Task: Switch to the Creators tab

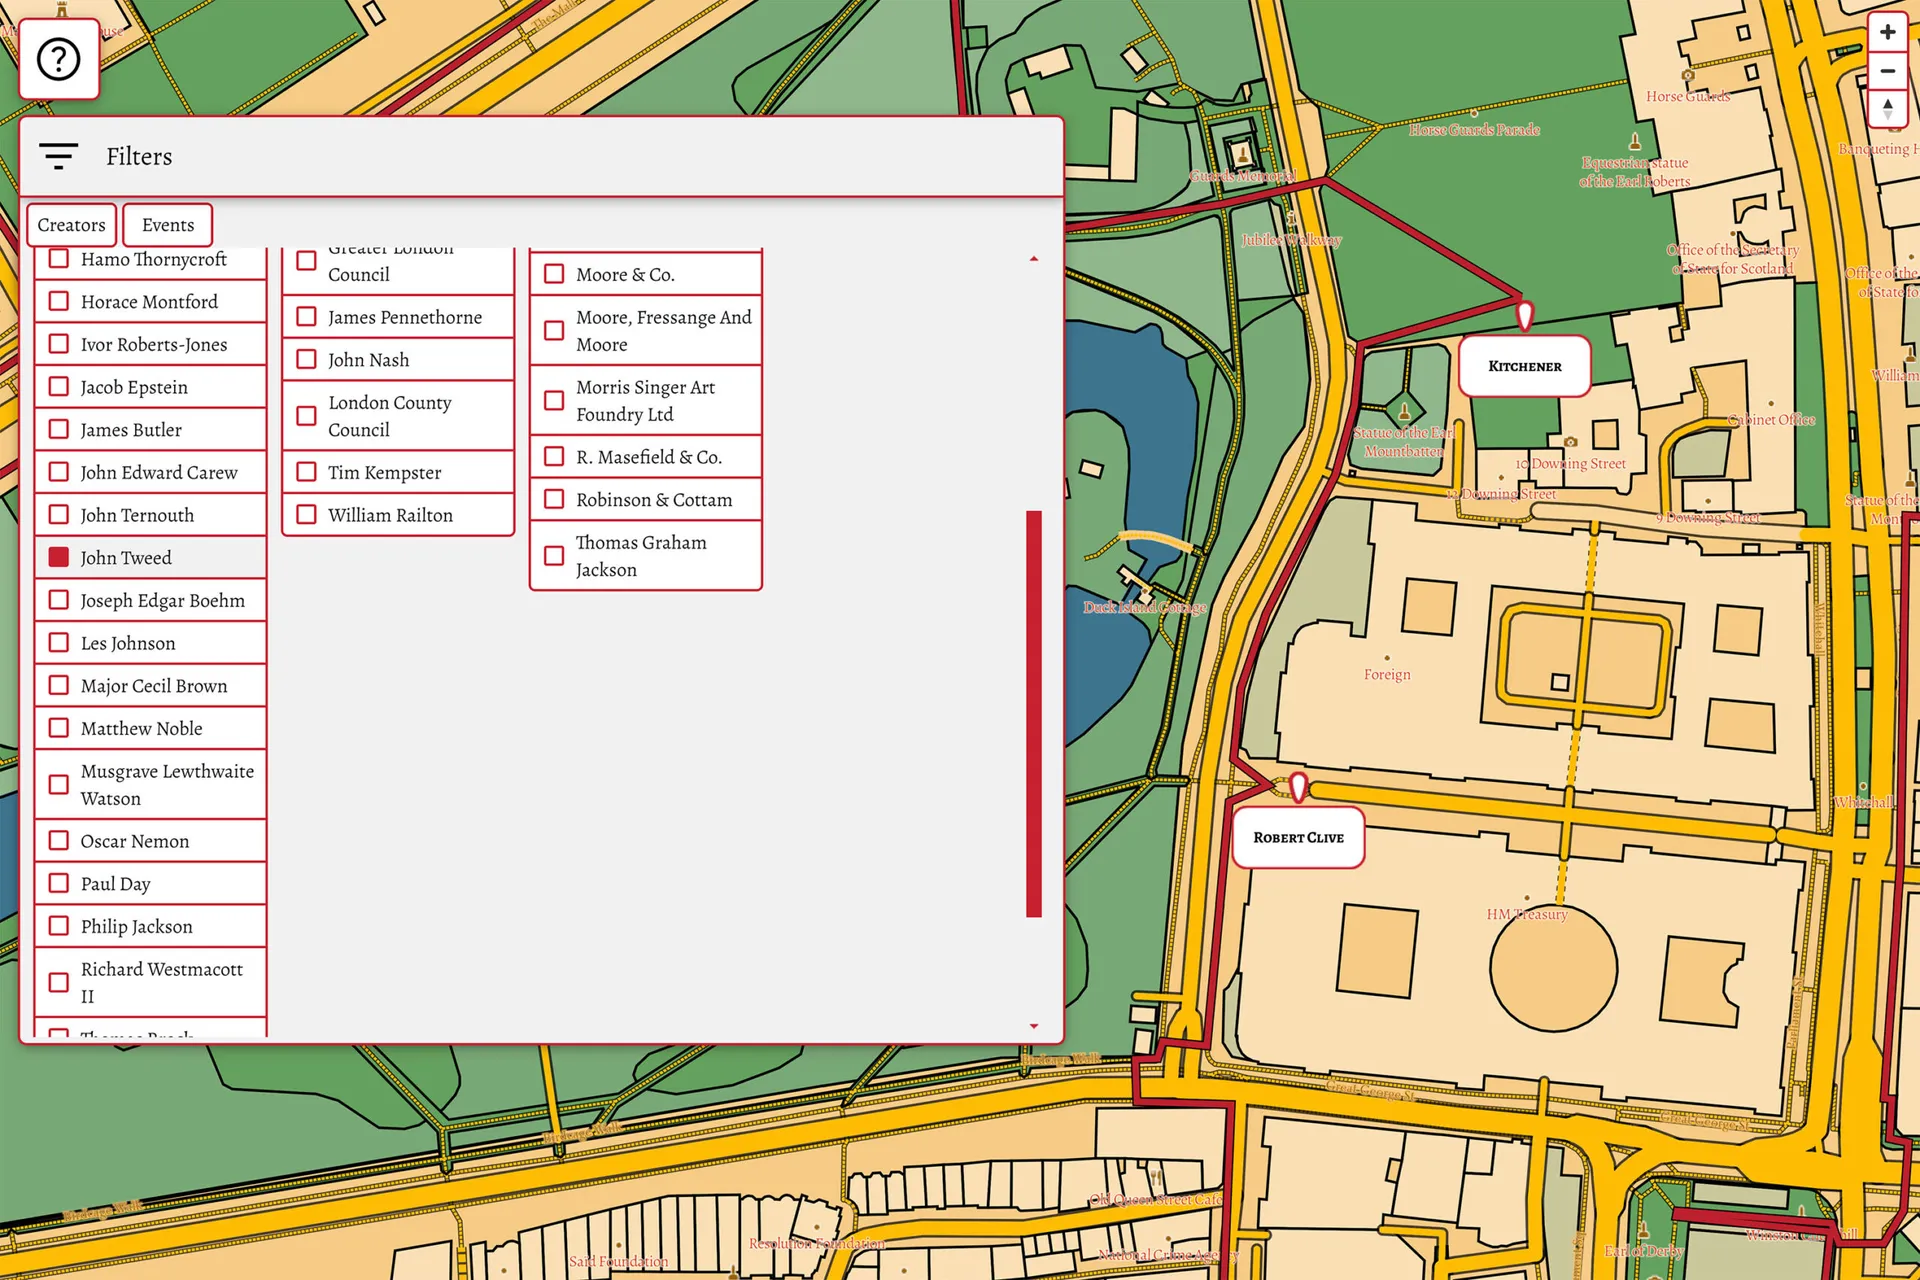Action: pyautogui.click(x=71, y=225)
